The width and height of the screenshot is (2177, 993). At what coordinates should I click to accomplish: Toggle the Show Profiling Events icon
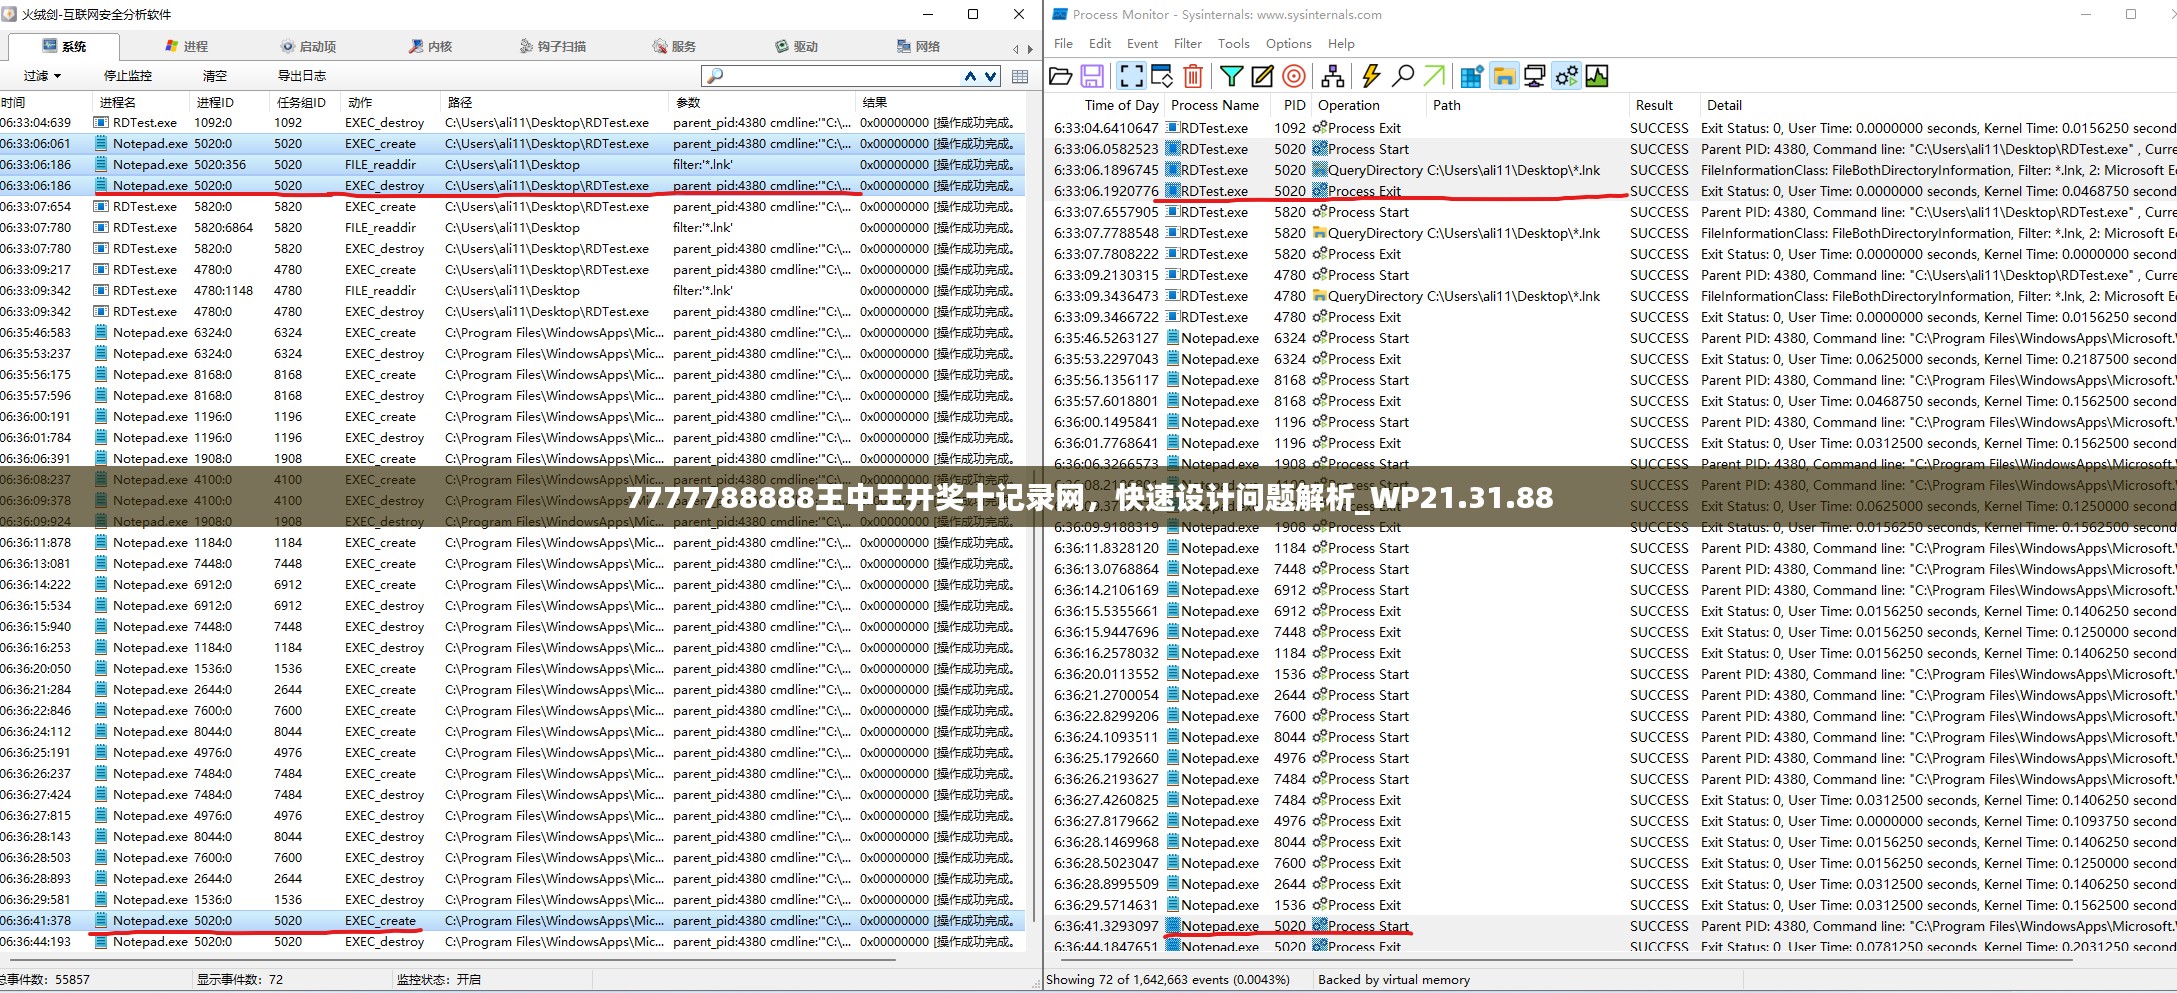[x=1597, y=76]
